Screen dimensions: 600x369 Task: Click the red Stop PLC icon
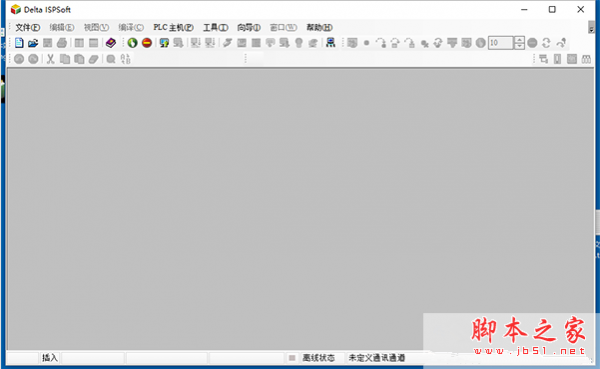pos(147,43)
